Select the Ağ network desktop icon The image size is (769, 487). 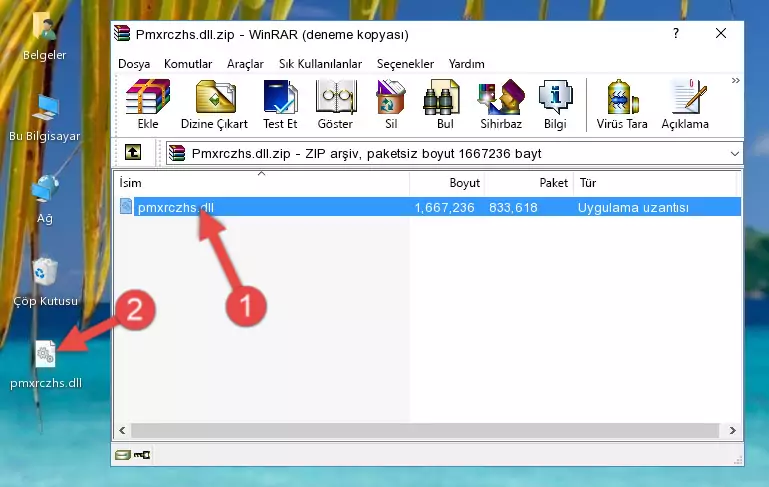45,199
